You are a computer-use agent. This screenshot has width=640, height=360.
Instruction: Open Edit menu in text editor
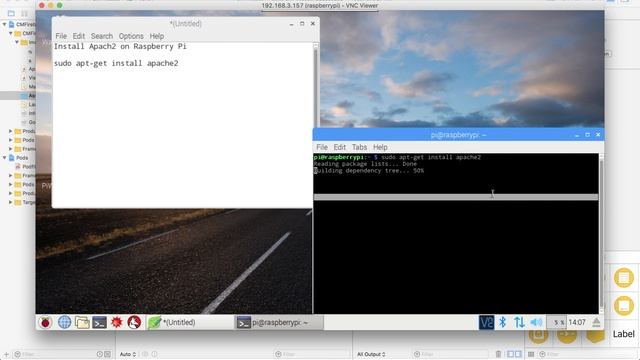[79, 36]
